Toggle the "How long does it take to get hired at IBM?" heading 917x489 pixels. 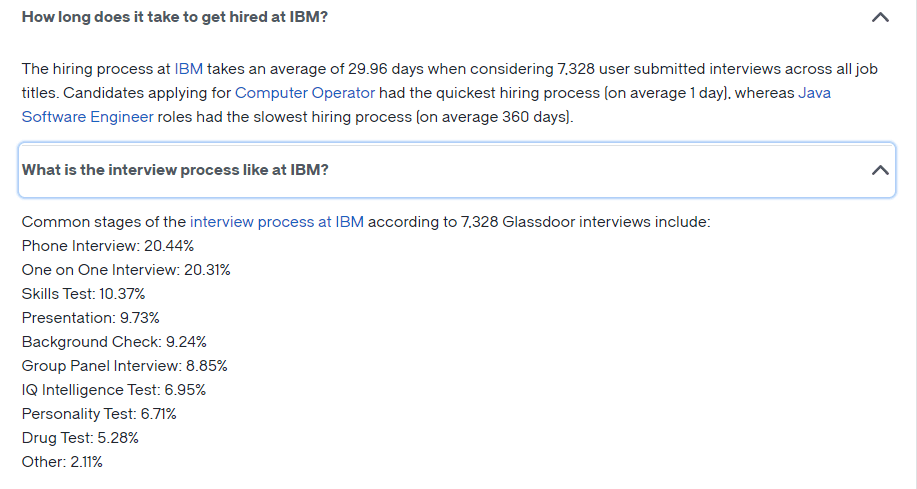pos(175,17)
